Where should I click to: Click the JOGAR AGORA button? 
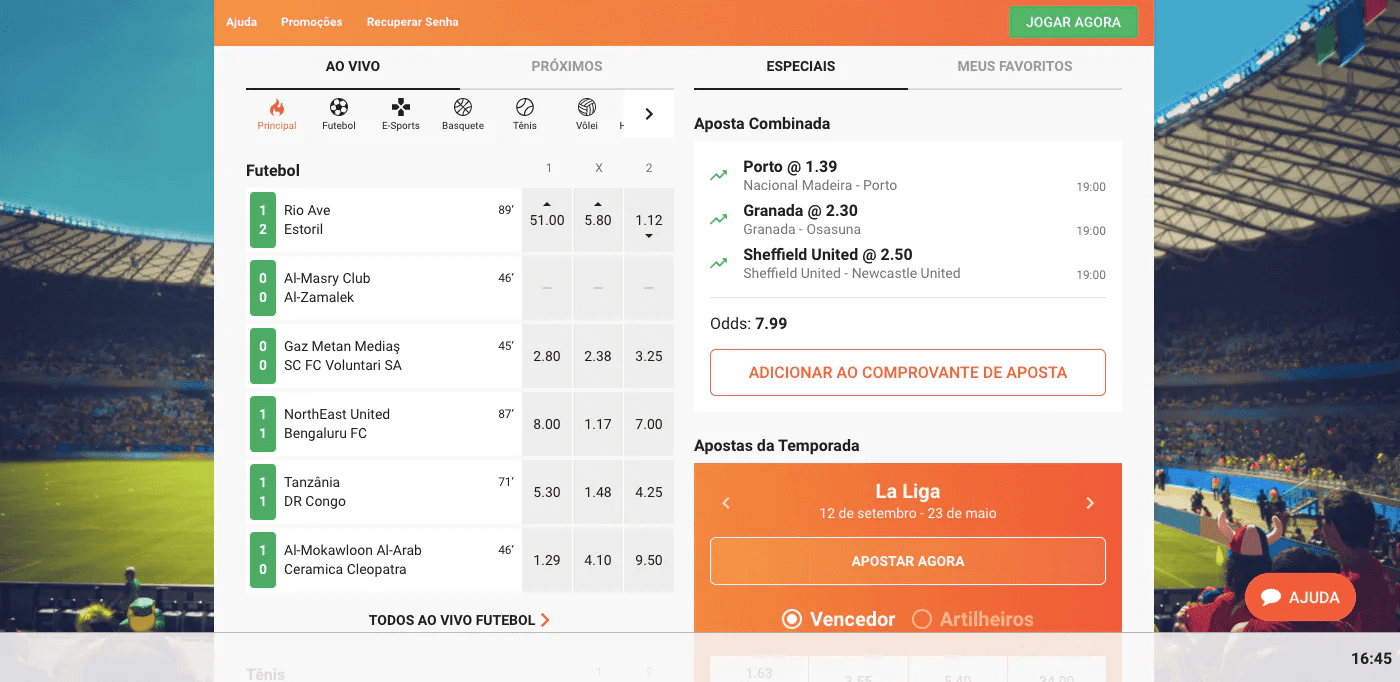[1073, 22]
